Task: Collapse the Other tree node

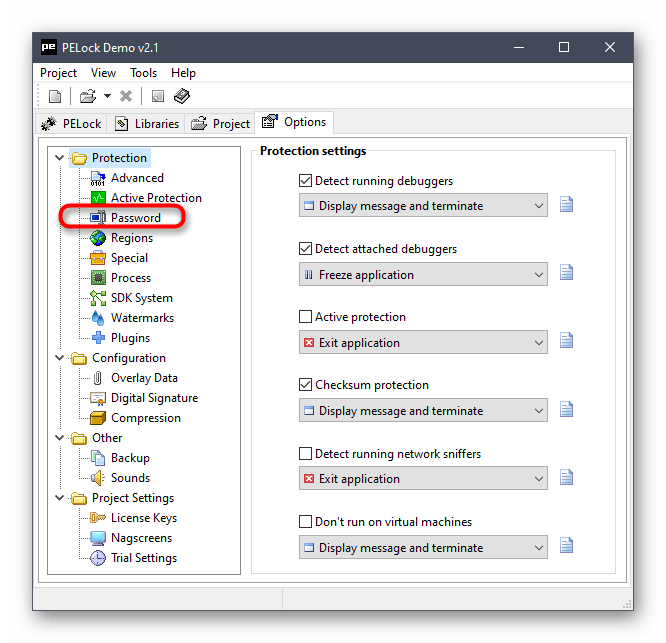Action: [59, 437]
